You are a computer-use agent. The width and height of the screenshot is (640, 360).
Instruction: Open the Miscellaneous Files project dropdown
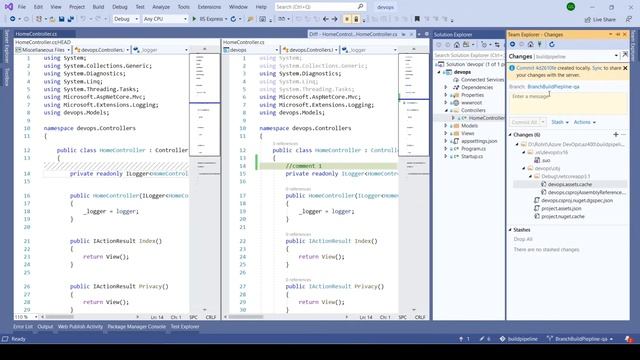tap(42, 50)
